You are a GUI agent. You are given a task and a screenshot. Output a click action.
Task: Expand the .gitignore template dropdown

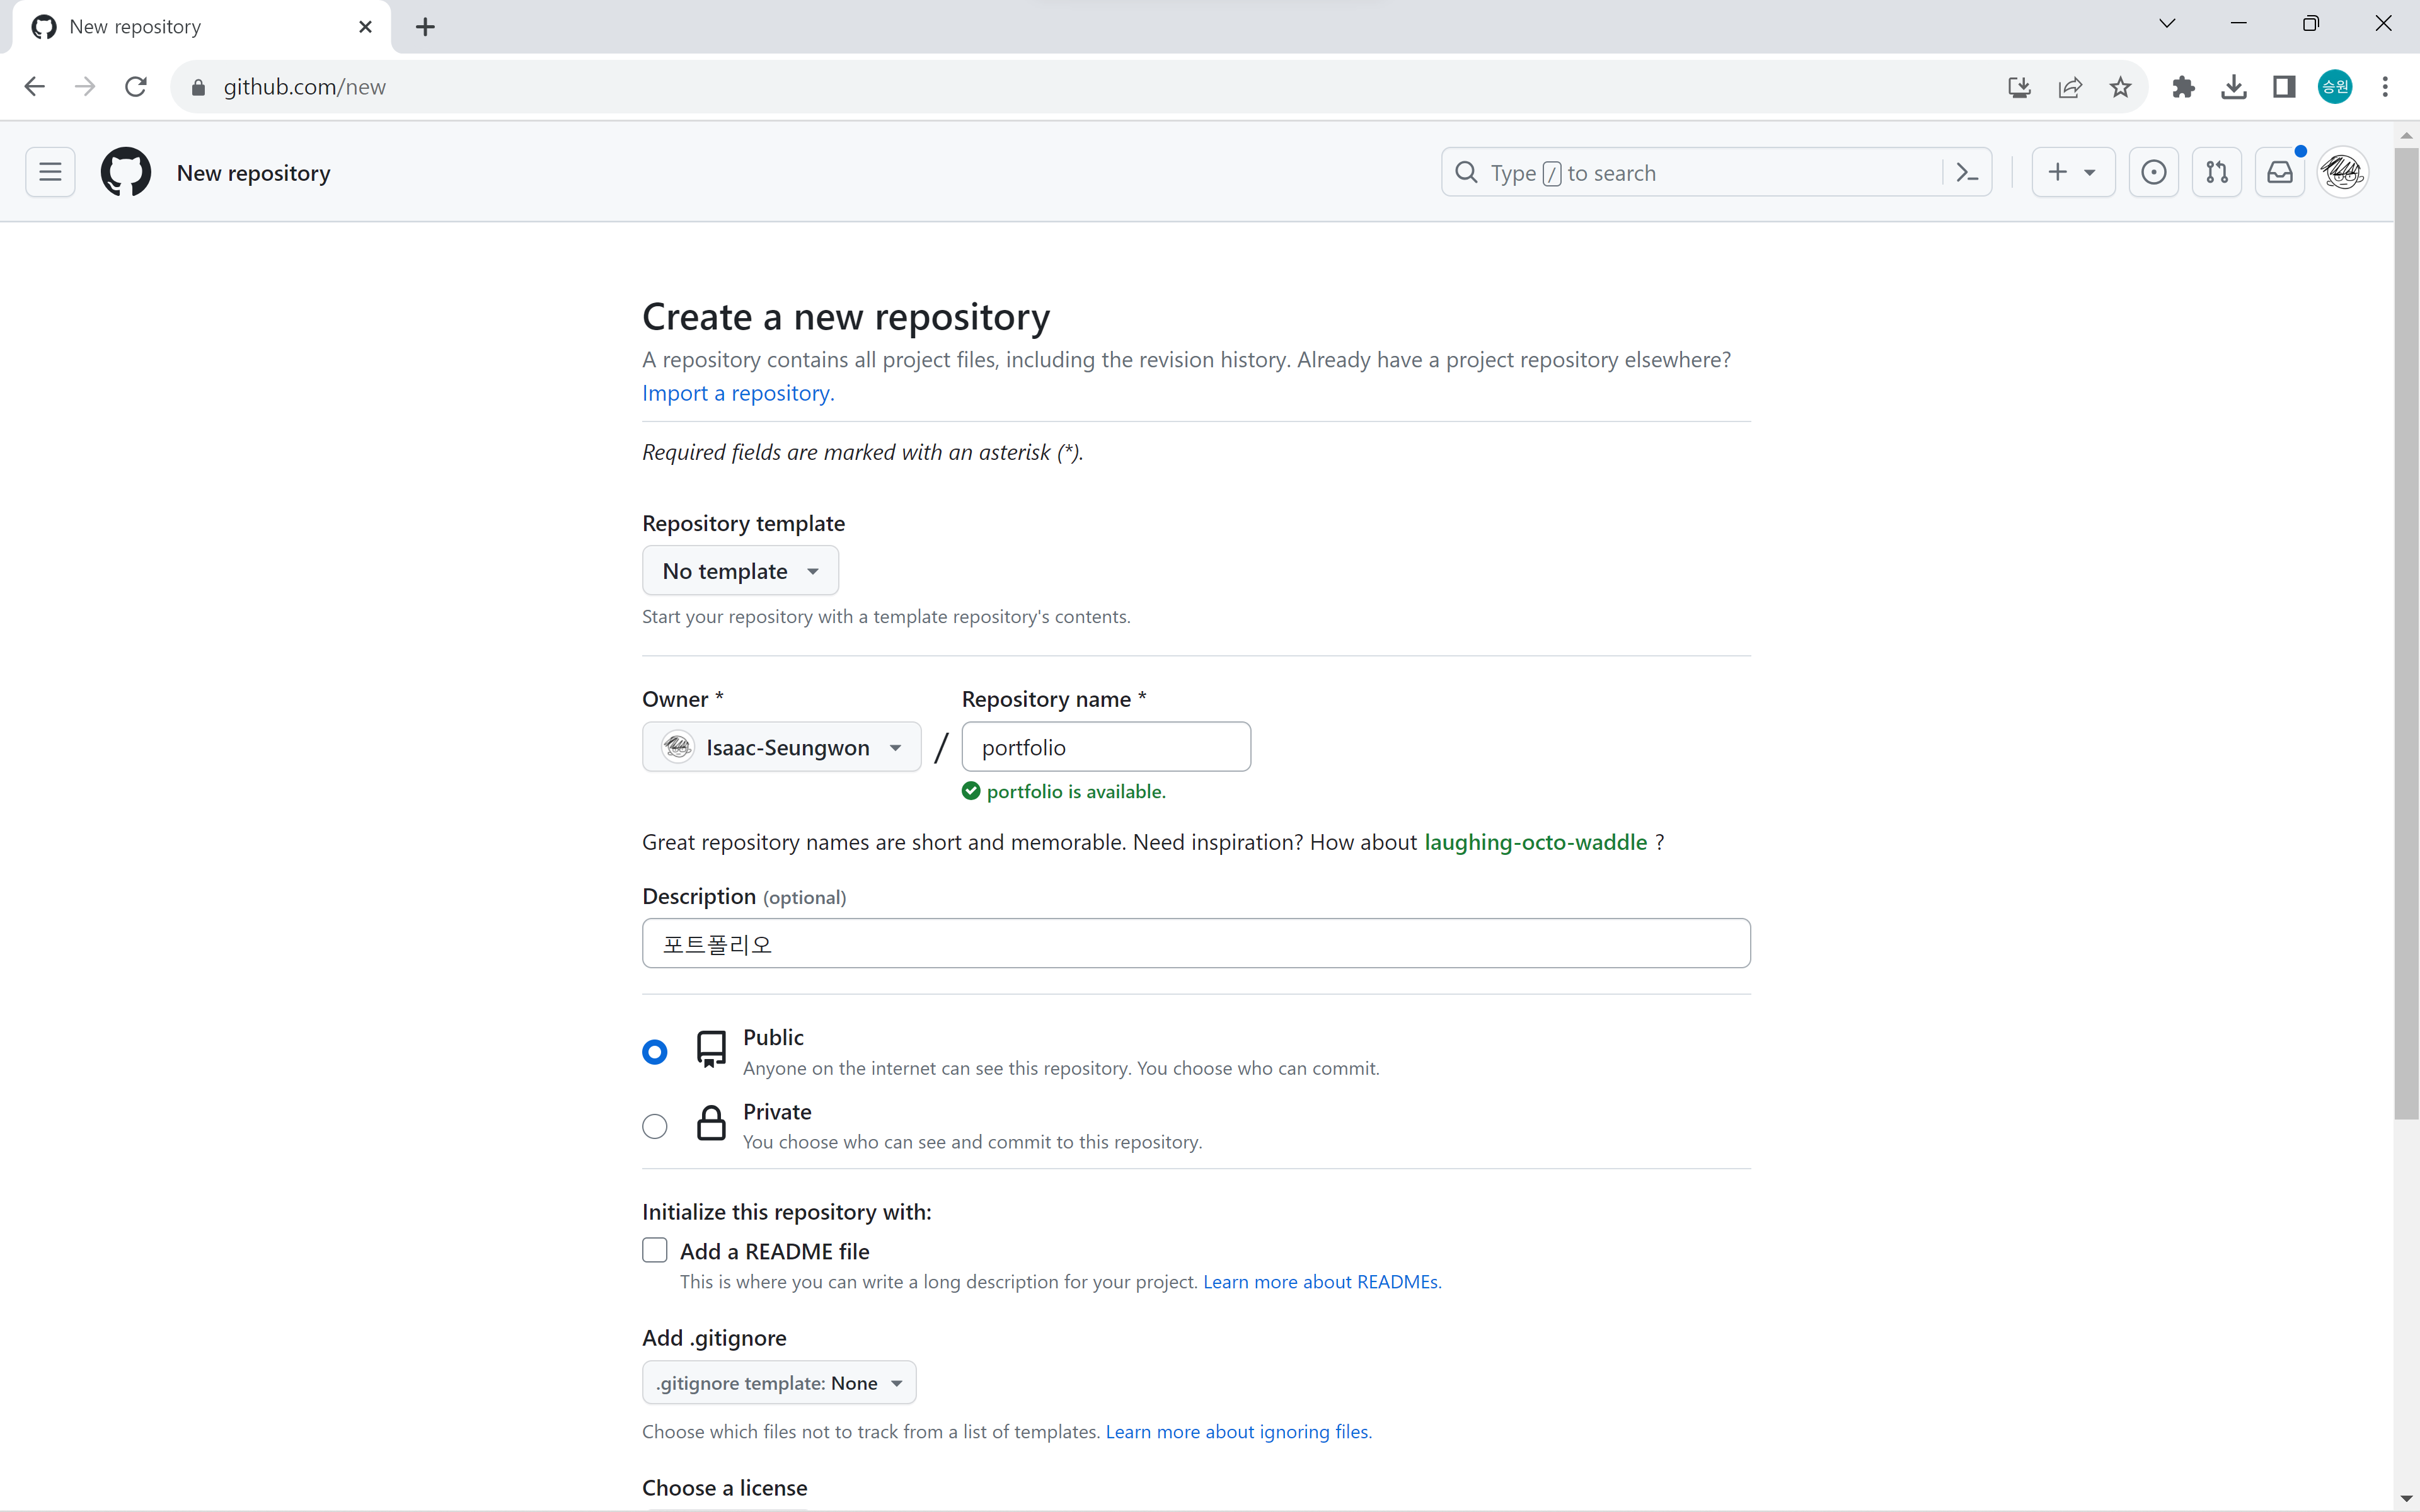pos(778,1383)
